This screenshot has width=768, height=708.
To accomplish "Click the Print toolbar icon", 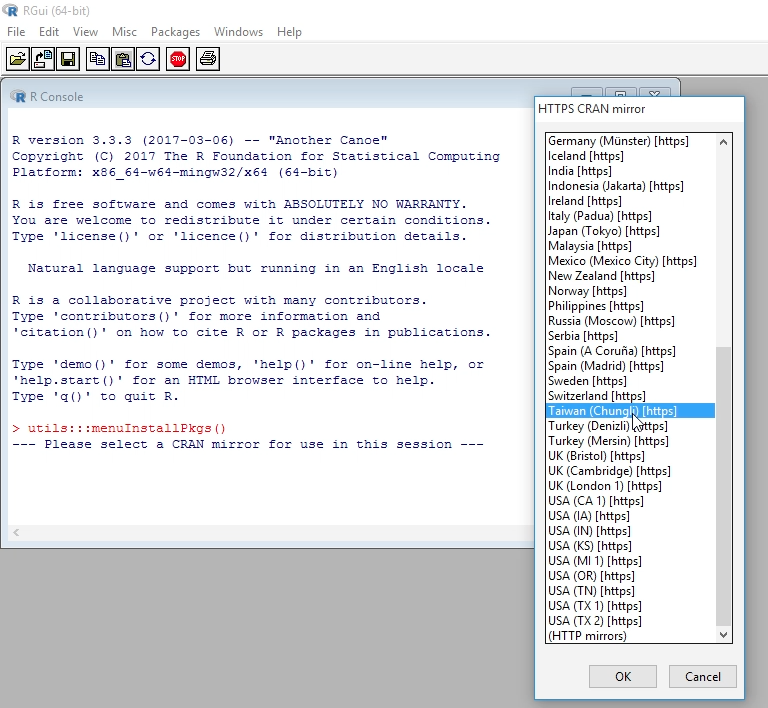I will 208,59.
